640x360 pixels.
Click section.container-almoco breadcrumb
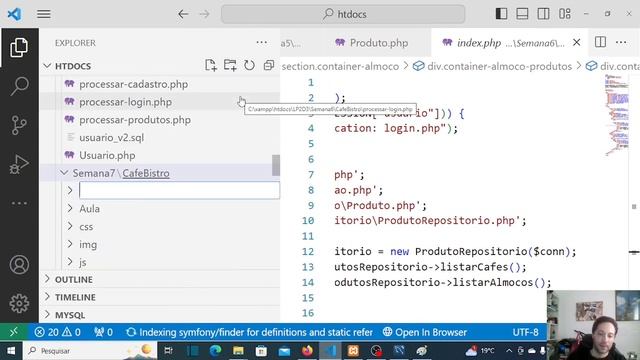click(340, 66)
